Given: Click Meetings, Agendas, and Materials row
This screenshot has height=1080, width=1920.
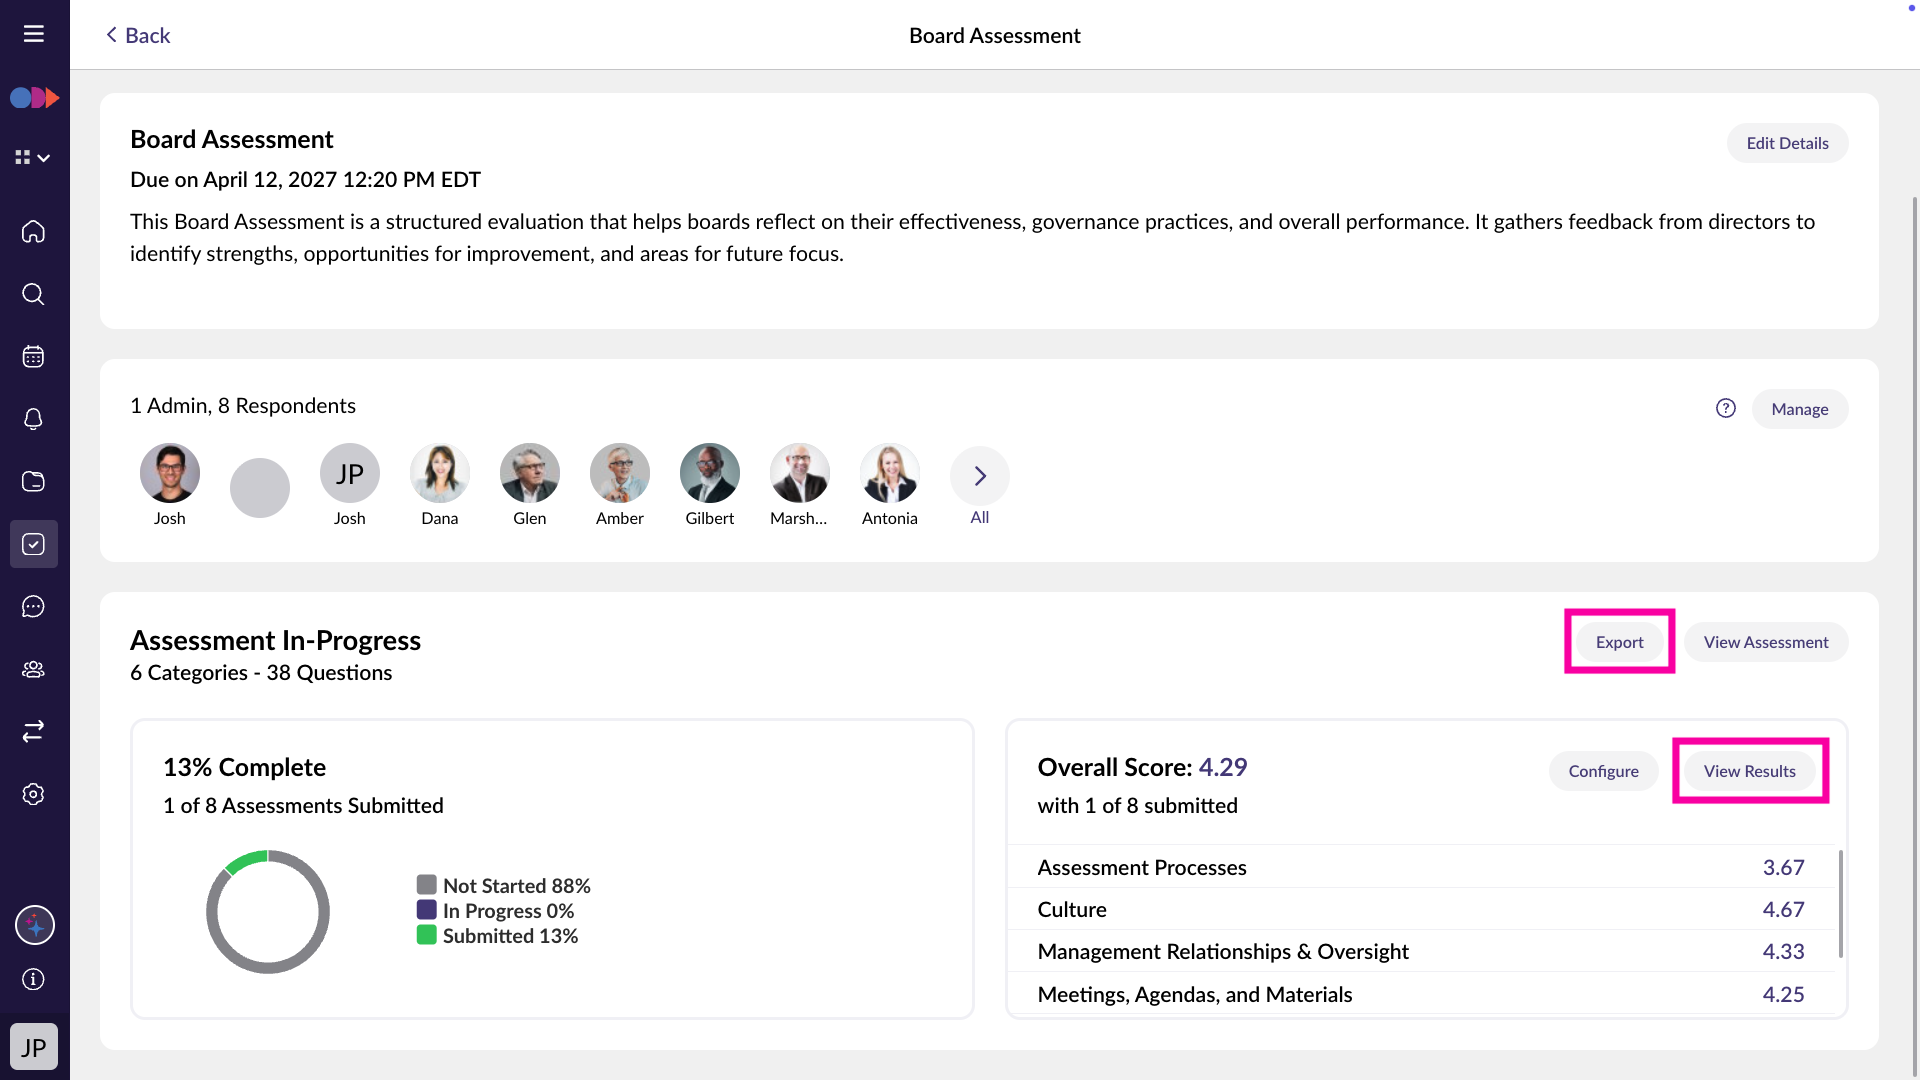Looking at the screenshot, I should (x=1421, y=994).
